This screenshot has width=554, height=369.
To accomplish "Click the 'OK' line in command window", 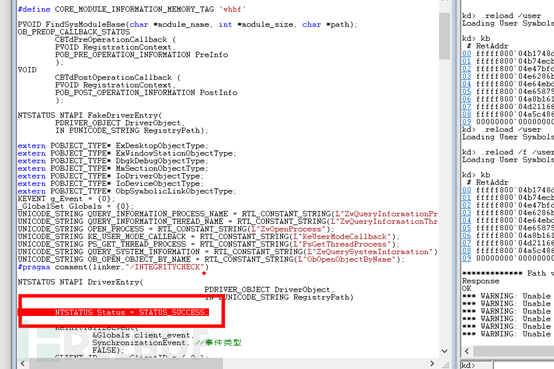I will click(x=466, y=288).
